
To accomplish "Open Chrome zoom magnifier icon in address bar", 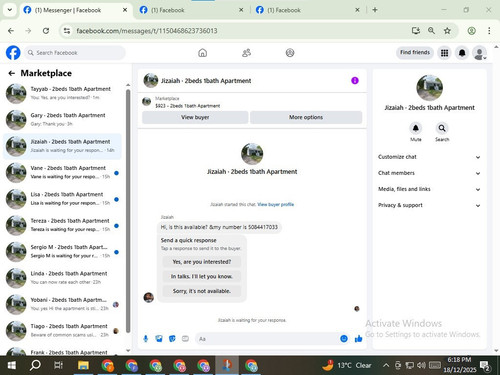I will pyautogui.click(x=431, y=31).
